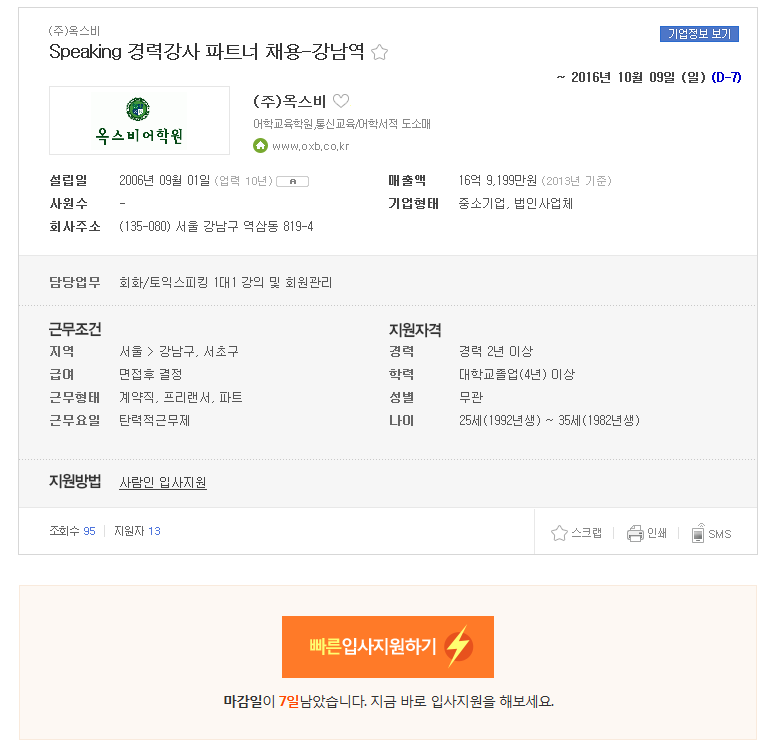The image size is (763, 748).
Task: Click the 옥스비어학원 company logo
Action: pyautogui.click(x=139, y=121)
